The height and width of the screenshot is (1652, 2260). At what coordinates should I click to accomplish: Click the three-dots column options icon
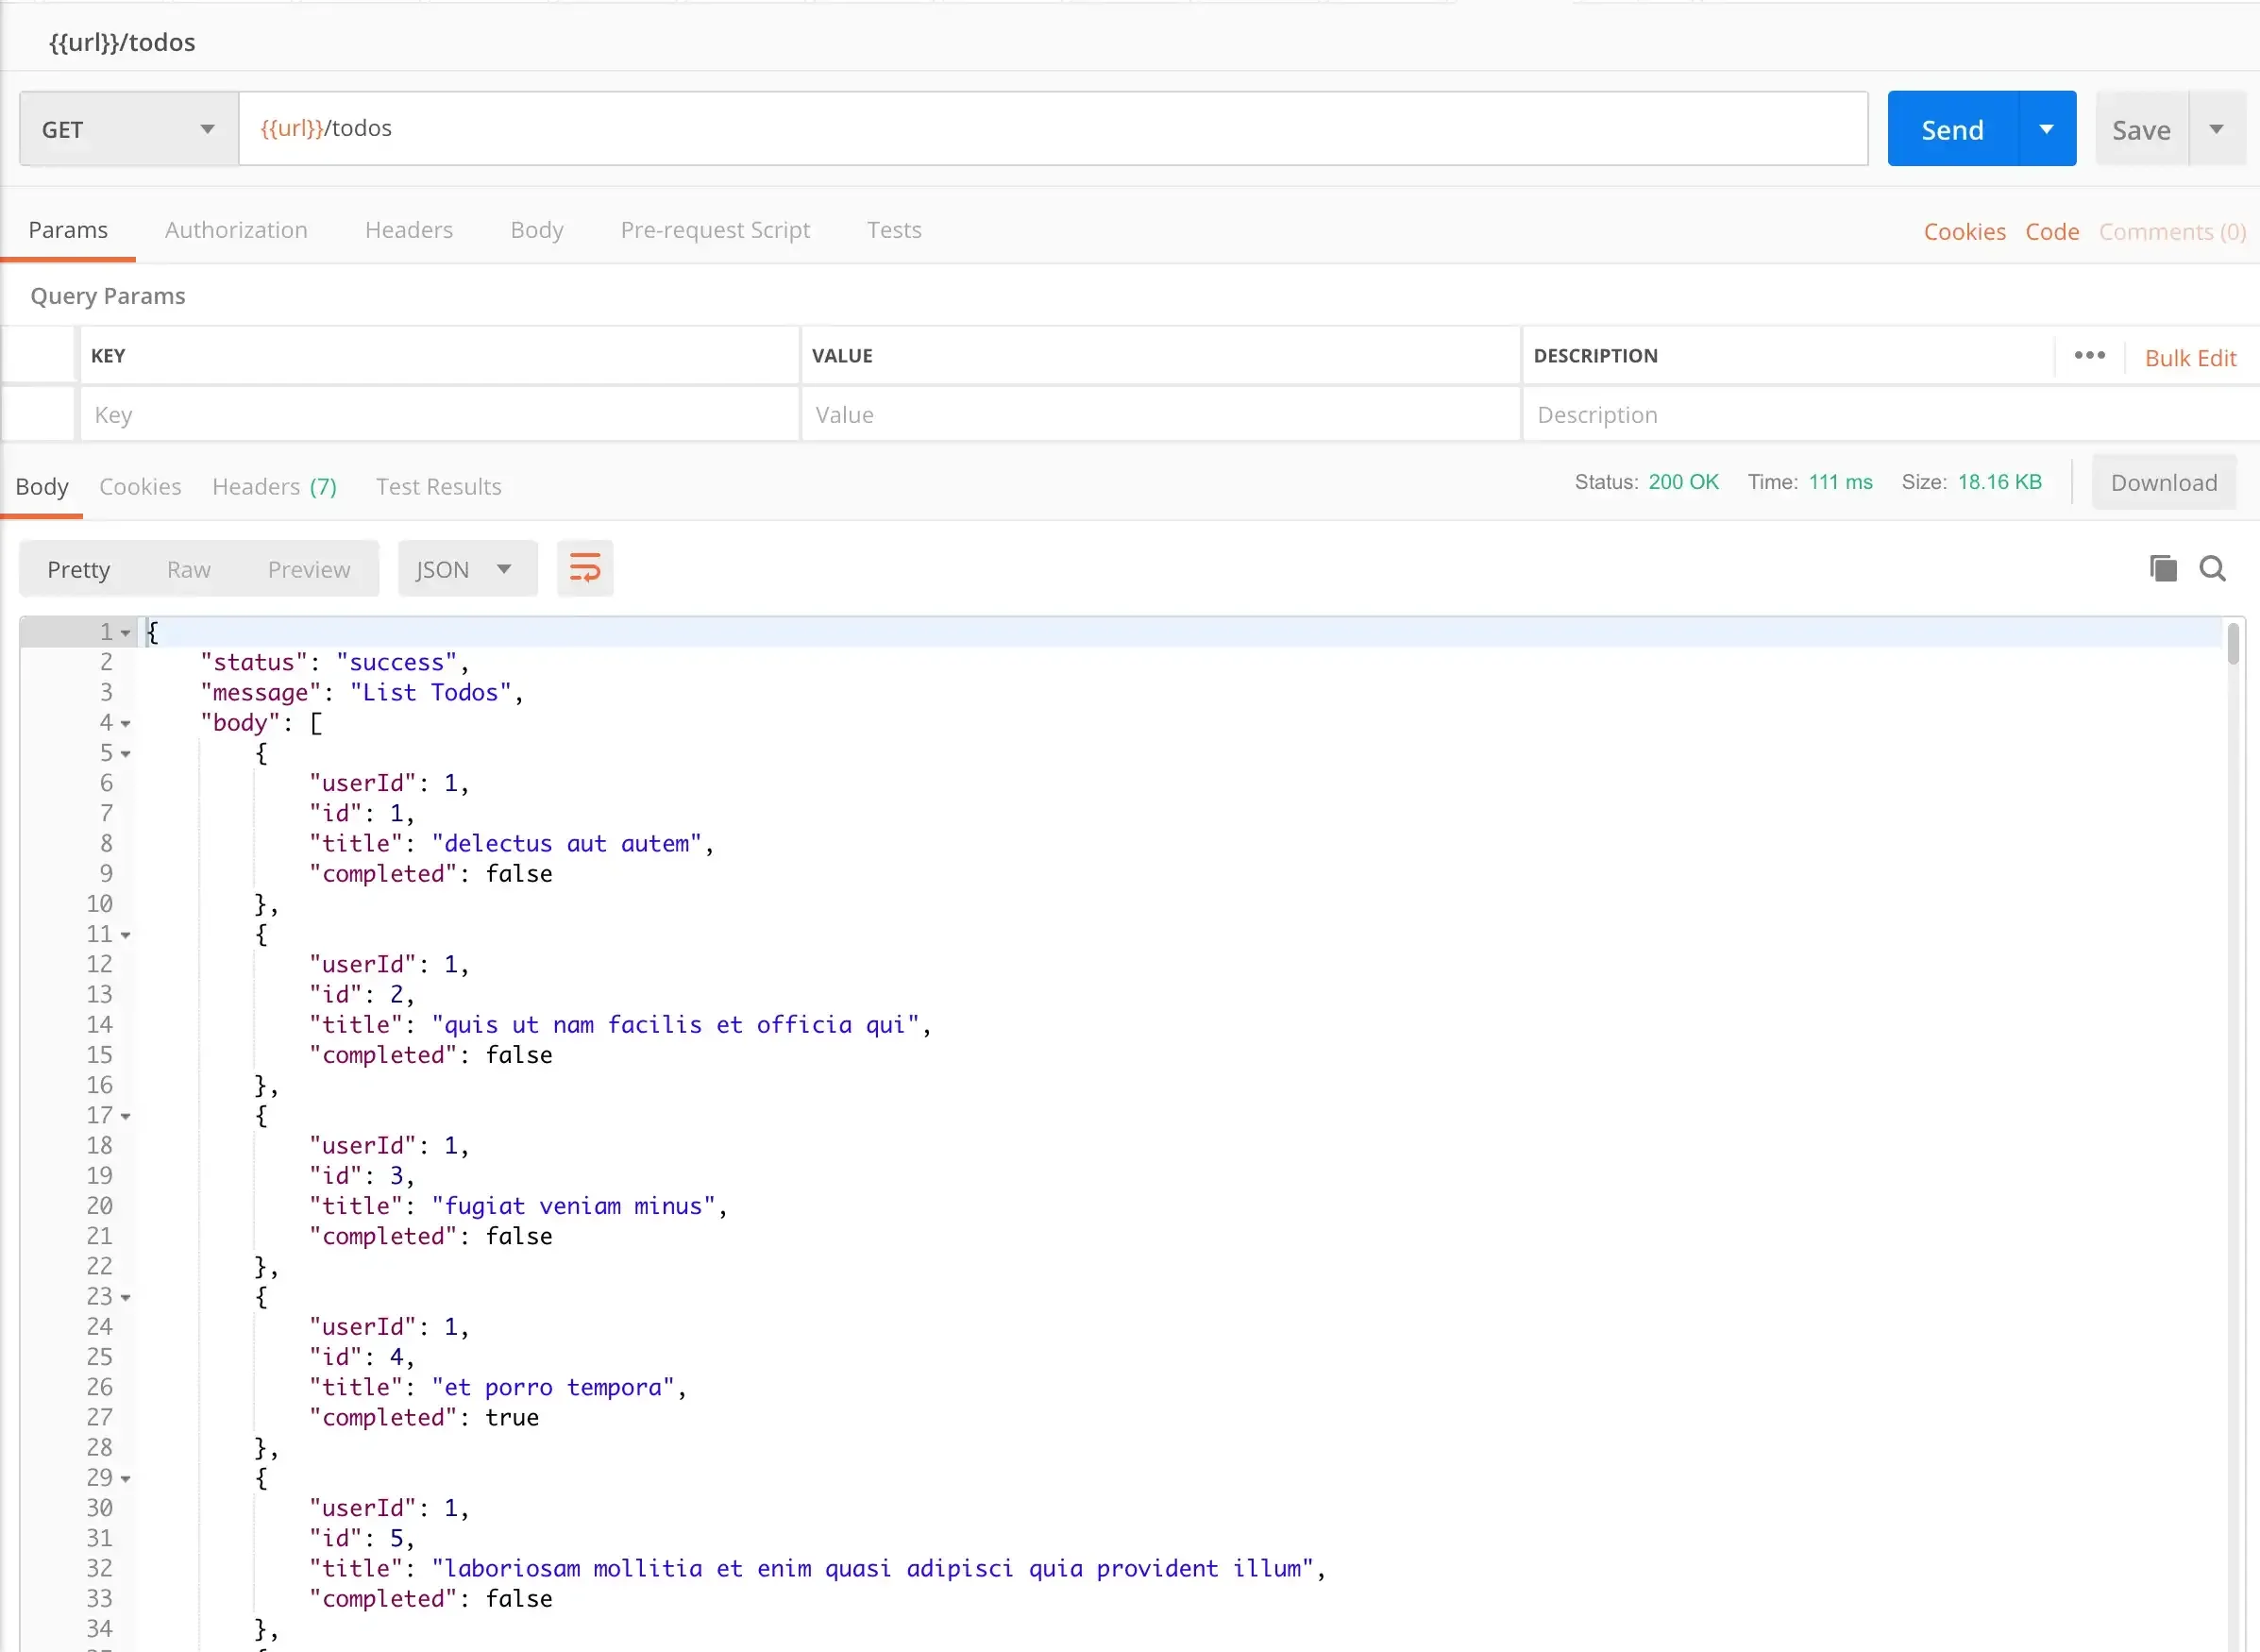click(x=2089, y=356)
